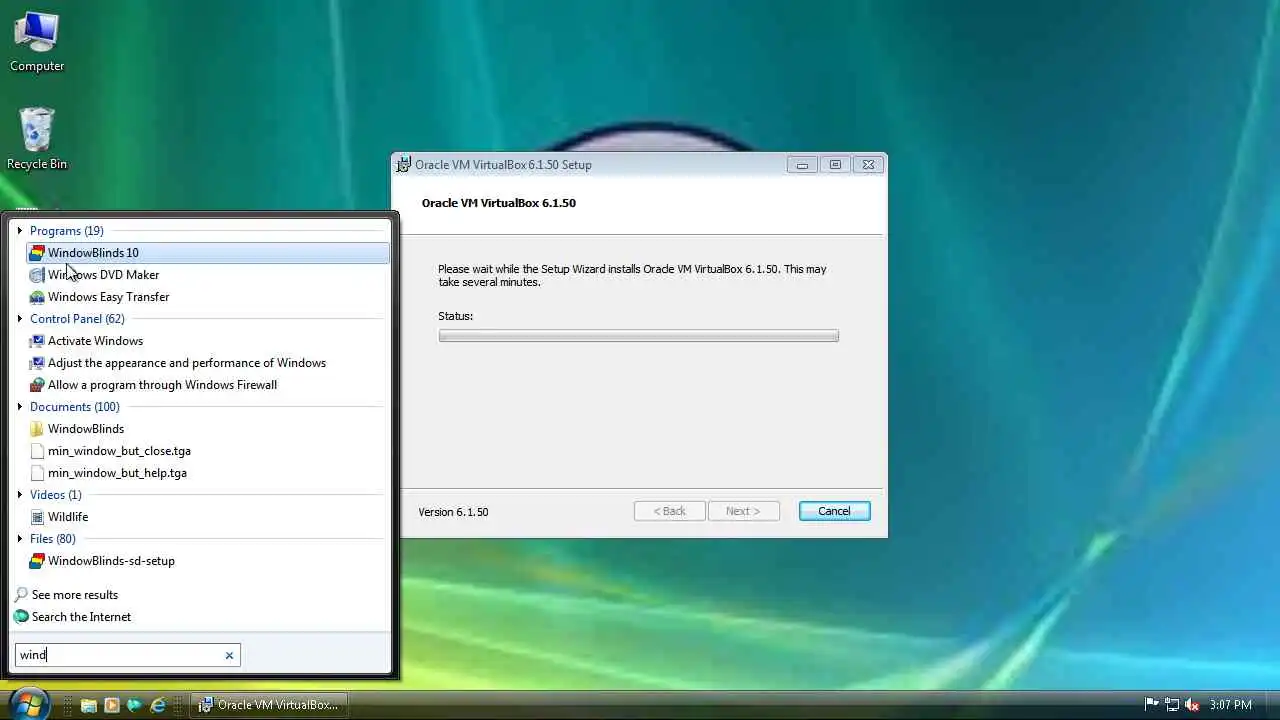
Task: Open Windows Explorer from quick launch
Action: pos(89,705)
